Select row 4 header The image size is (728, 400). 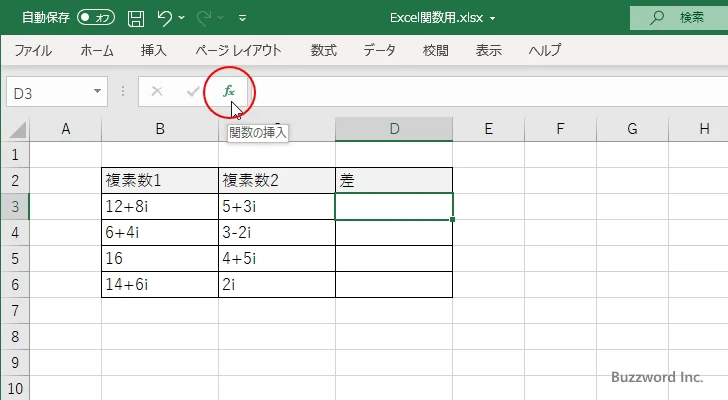point(15,232)
